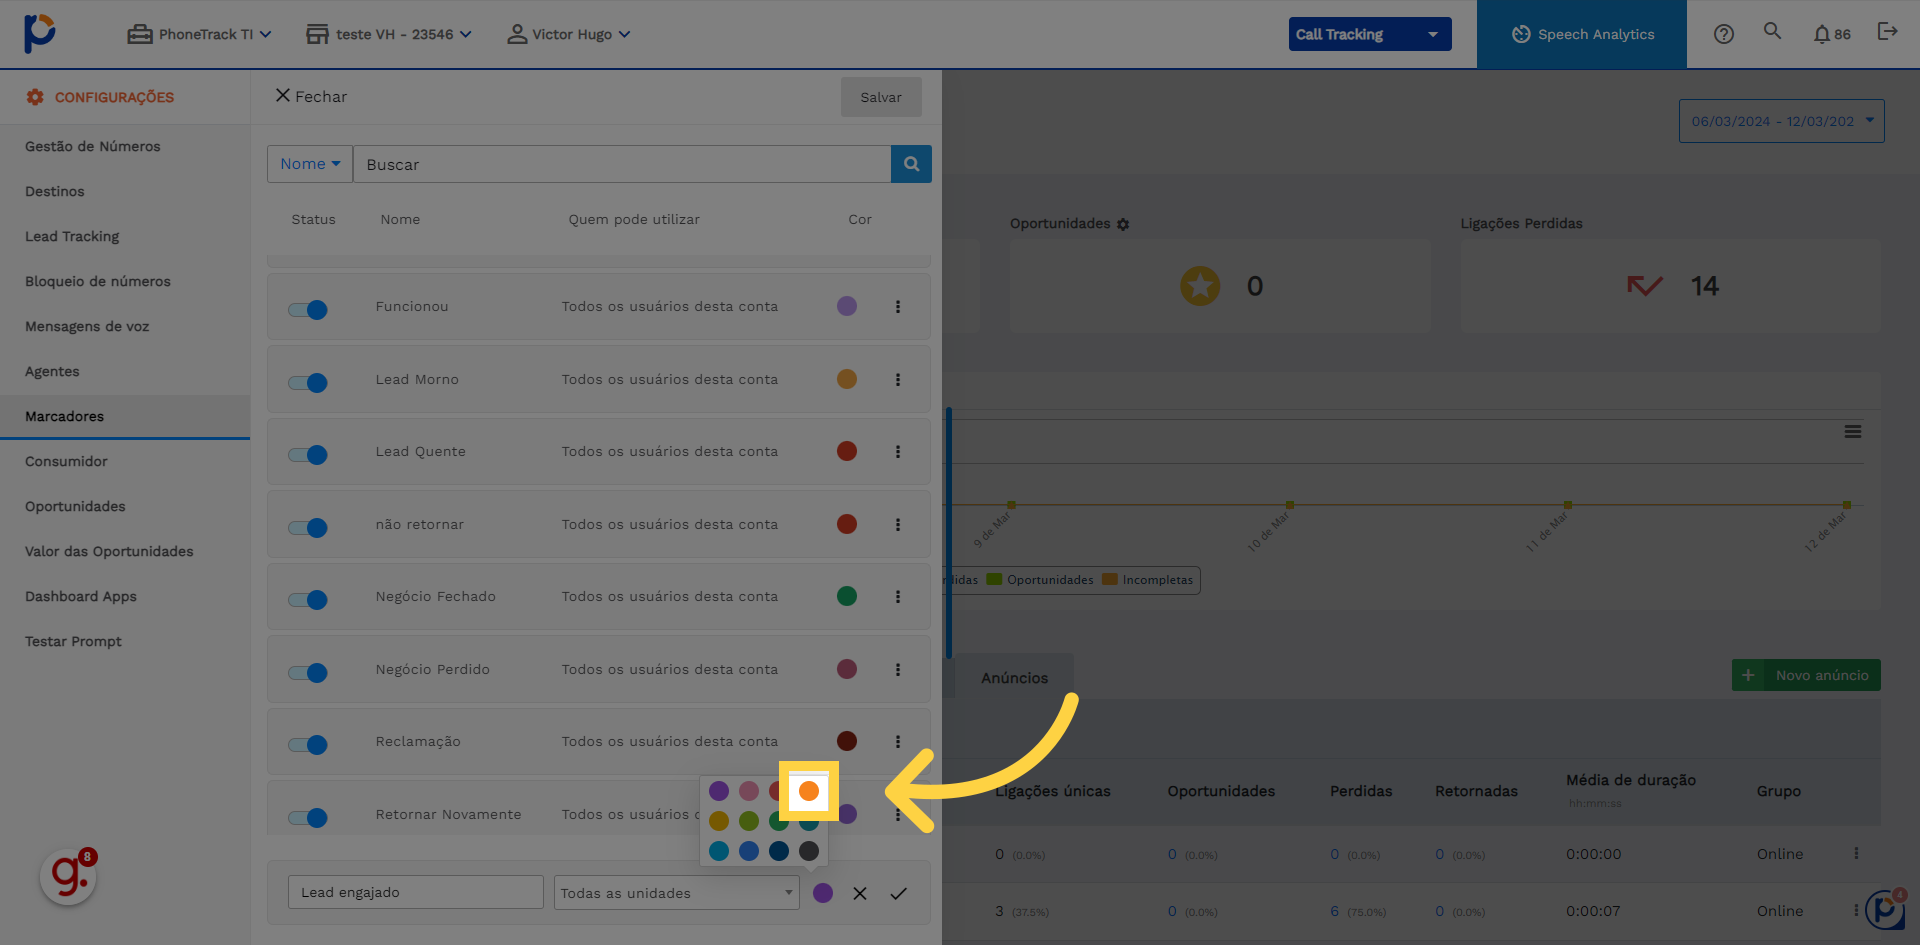1920x945 pixels.
Task: Expand the PhoneTrack TI account dropdown
Action: coord(199,34)
